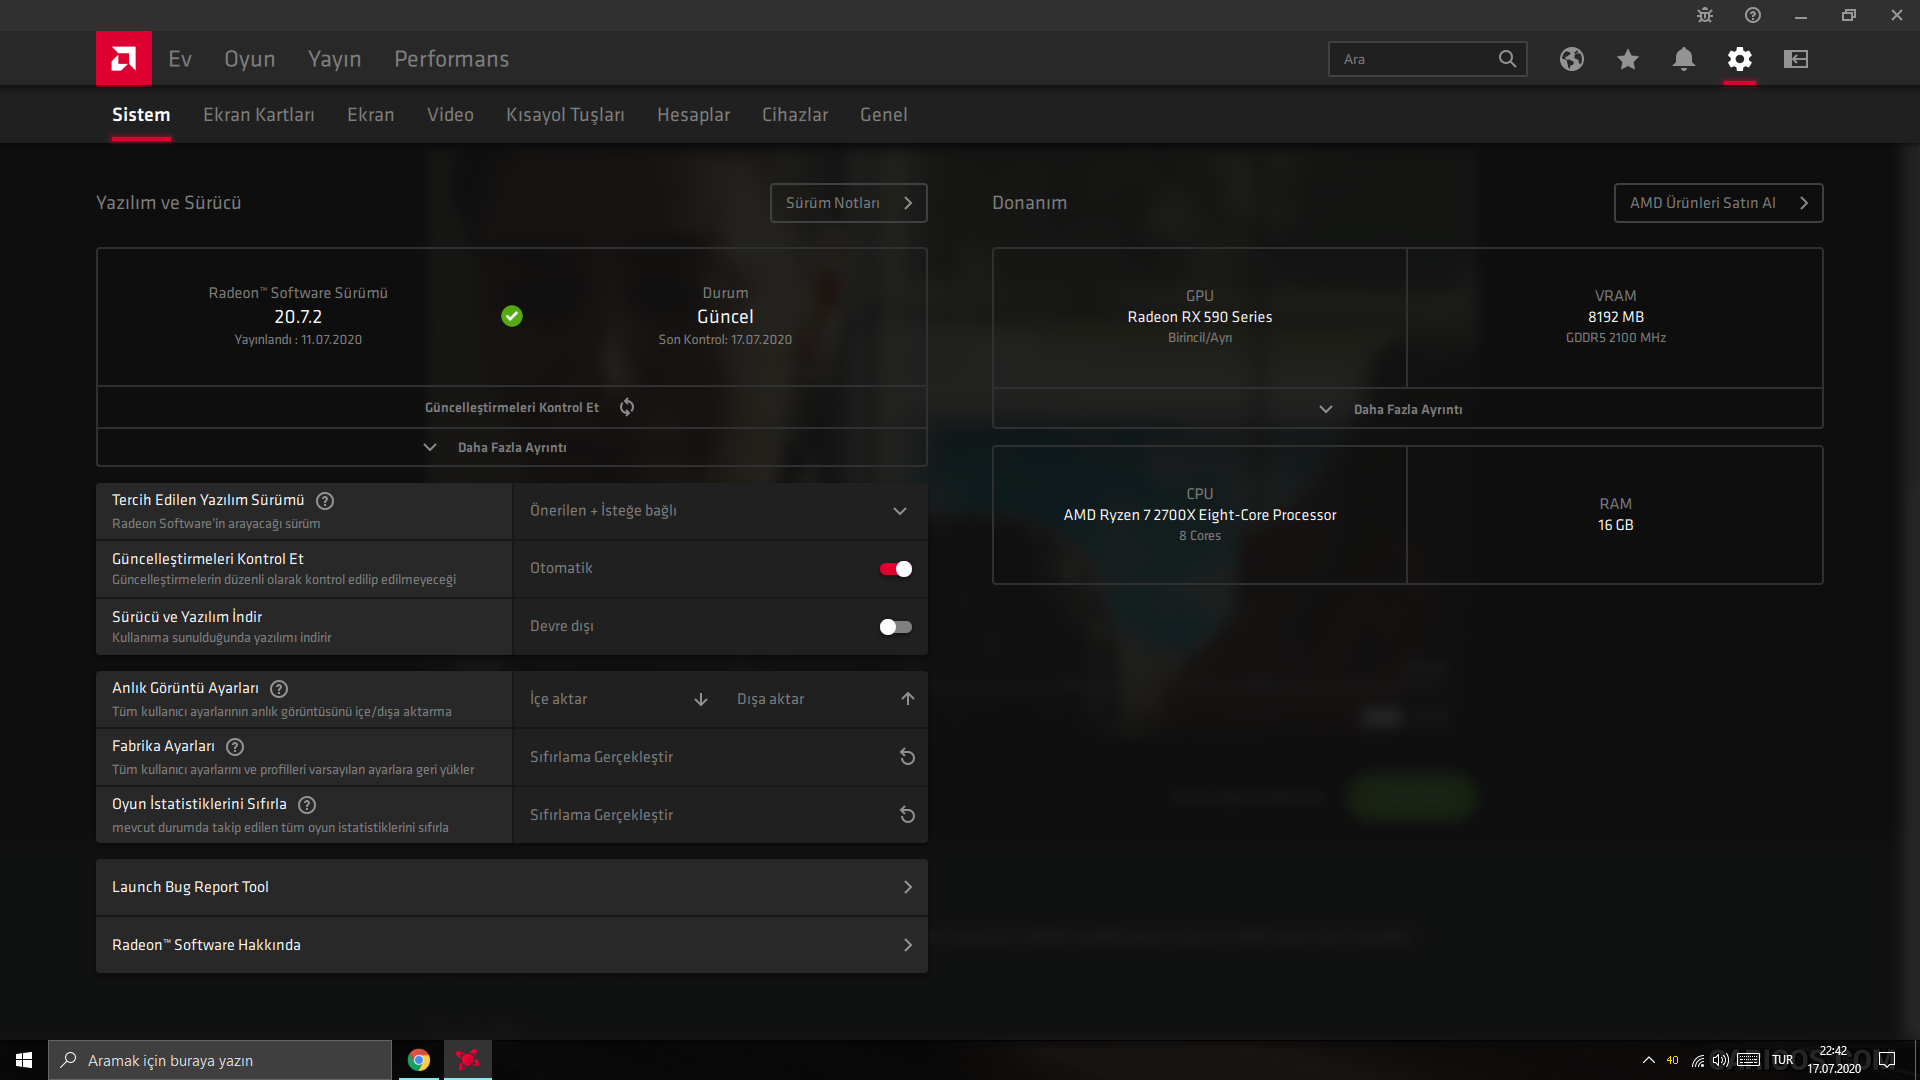Open Sürüm Notları button
This screenshot has height=1080, width=1920.
(x=849, y=203)
